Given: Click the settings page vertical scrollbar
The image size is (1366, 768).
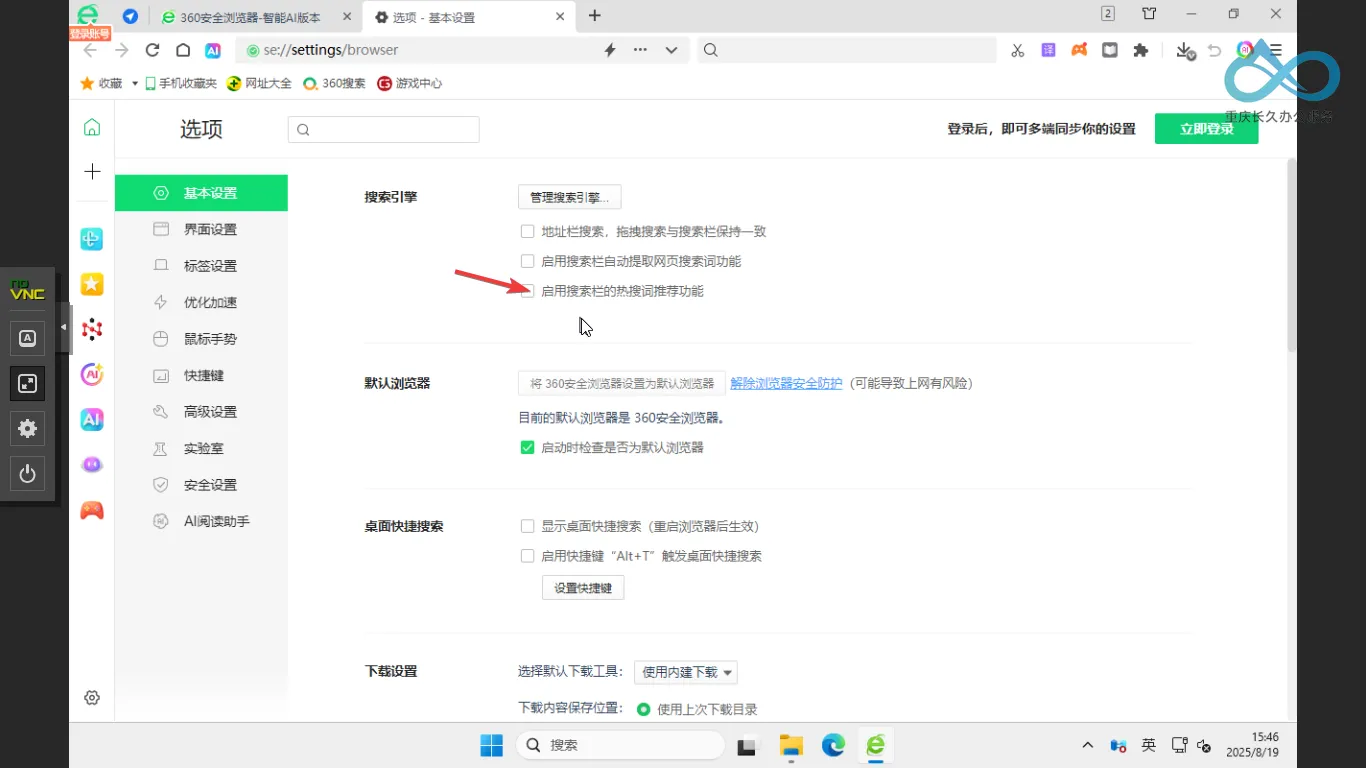Looking at the screenshot, I should tap(1291, 255).
